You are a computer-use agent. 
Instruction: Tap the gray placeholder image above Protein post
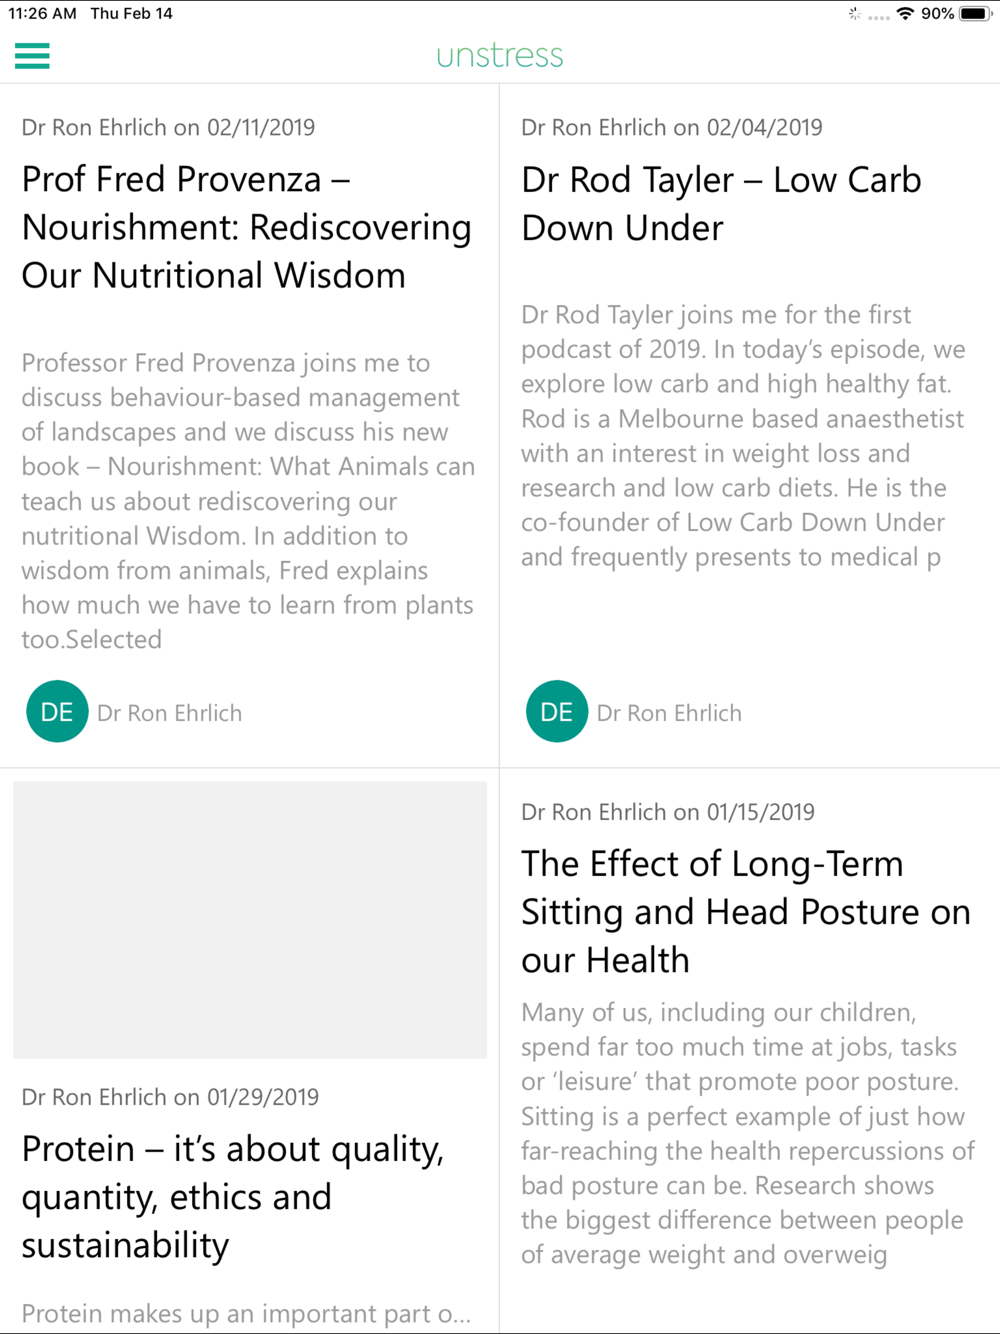250,920
